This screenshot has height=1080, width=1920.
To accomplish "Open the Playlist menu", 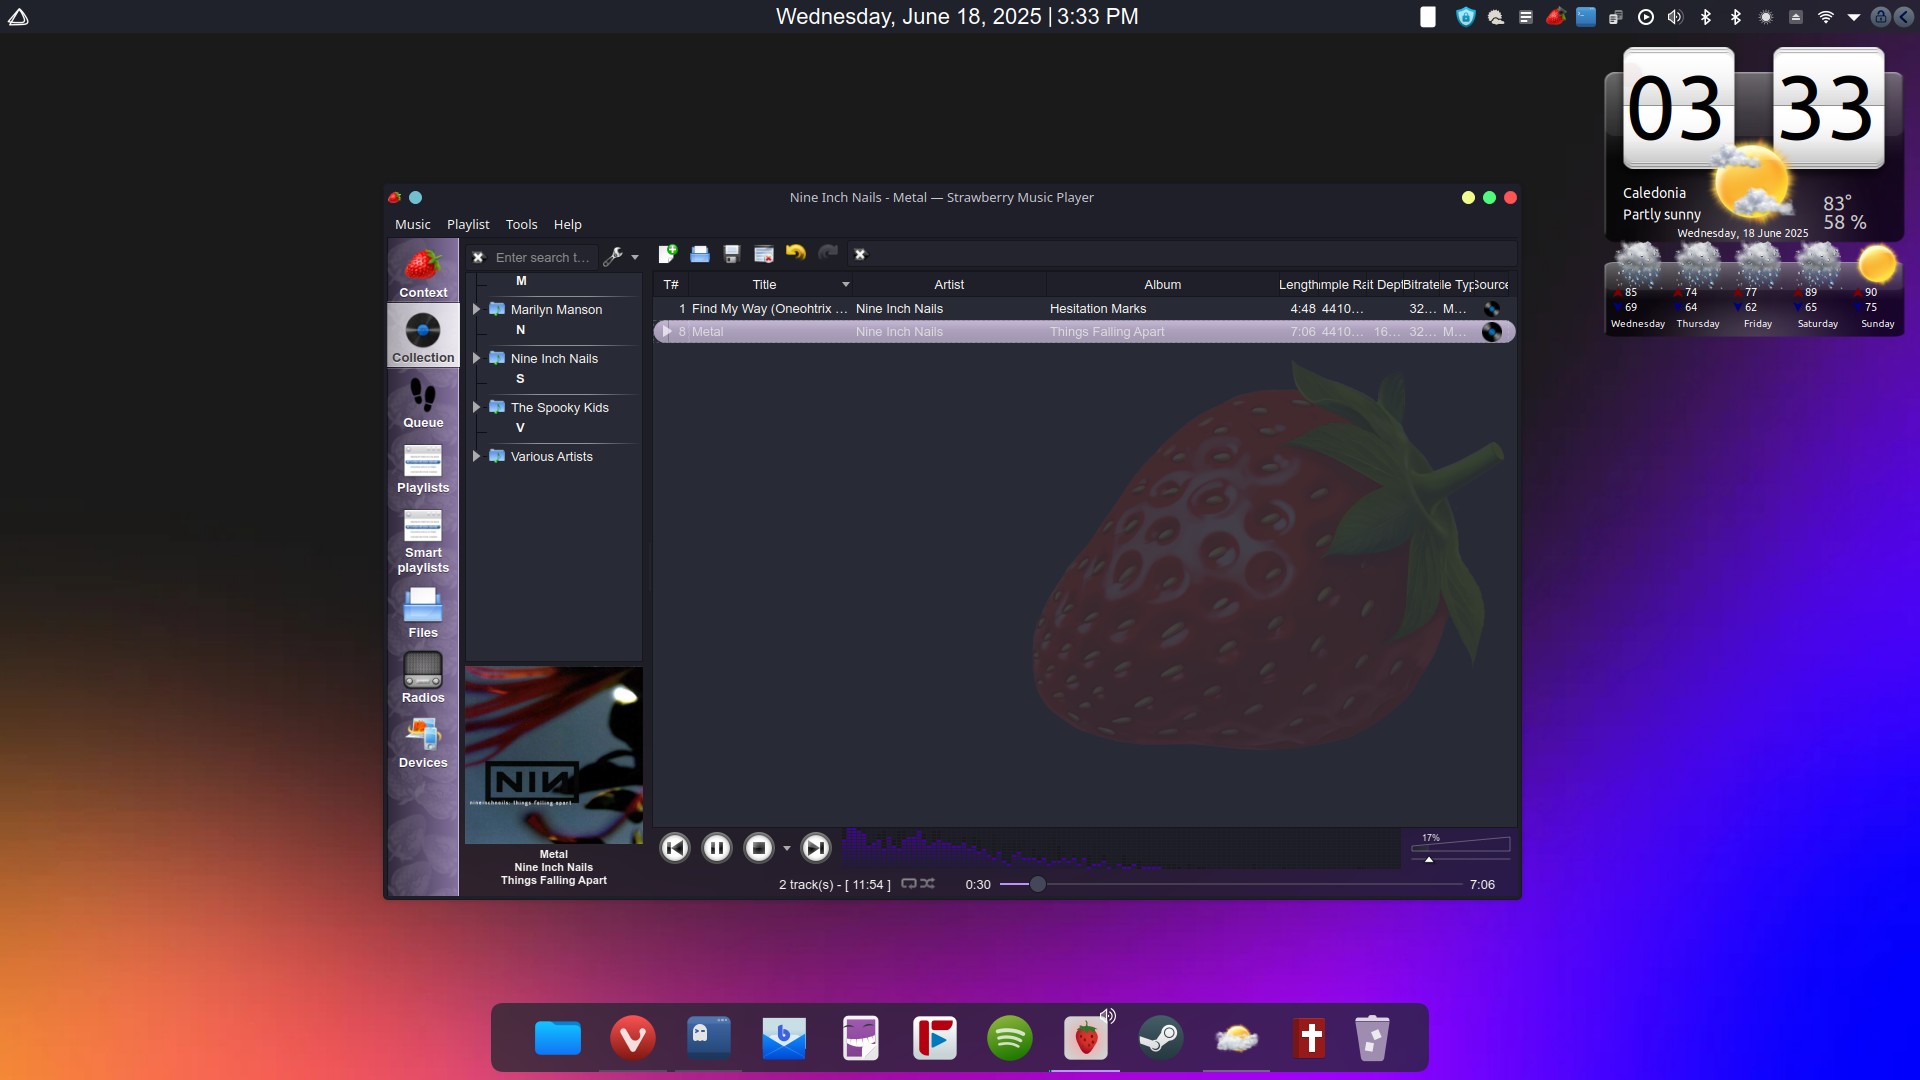I will click(468, 224).
